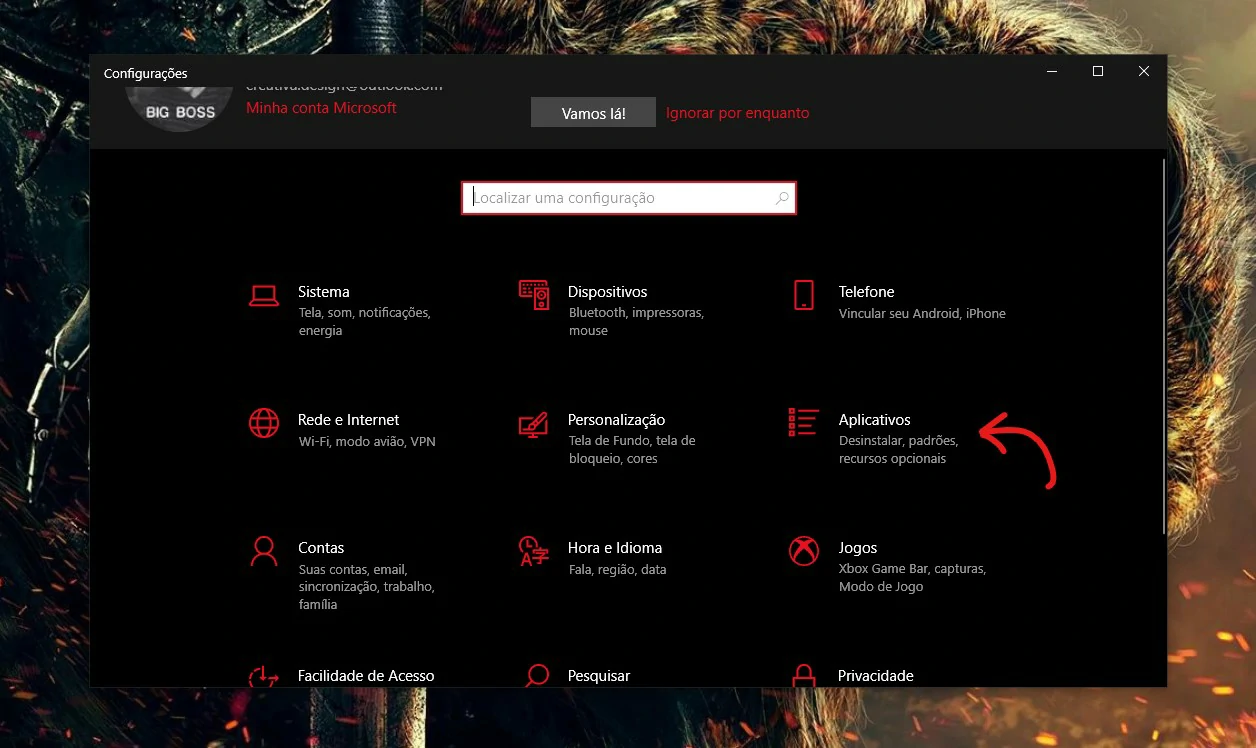This screenshot has height=748, width=1256.
Task: Click 'Tela, som, notificações, energia' description
Action: 365,322
